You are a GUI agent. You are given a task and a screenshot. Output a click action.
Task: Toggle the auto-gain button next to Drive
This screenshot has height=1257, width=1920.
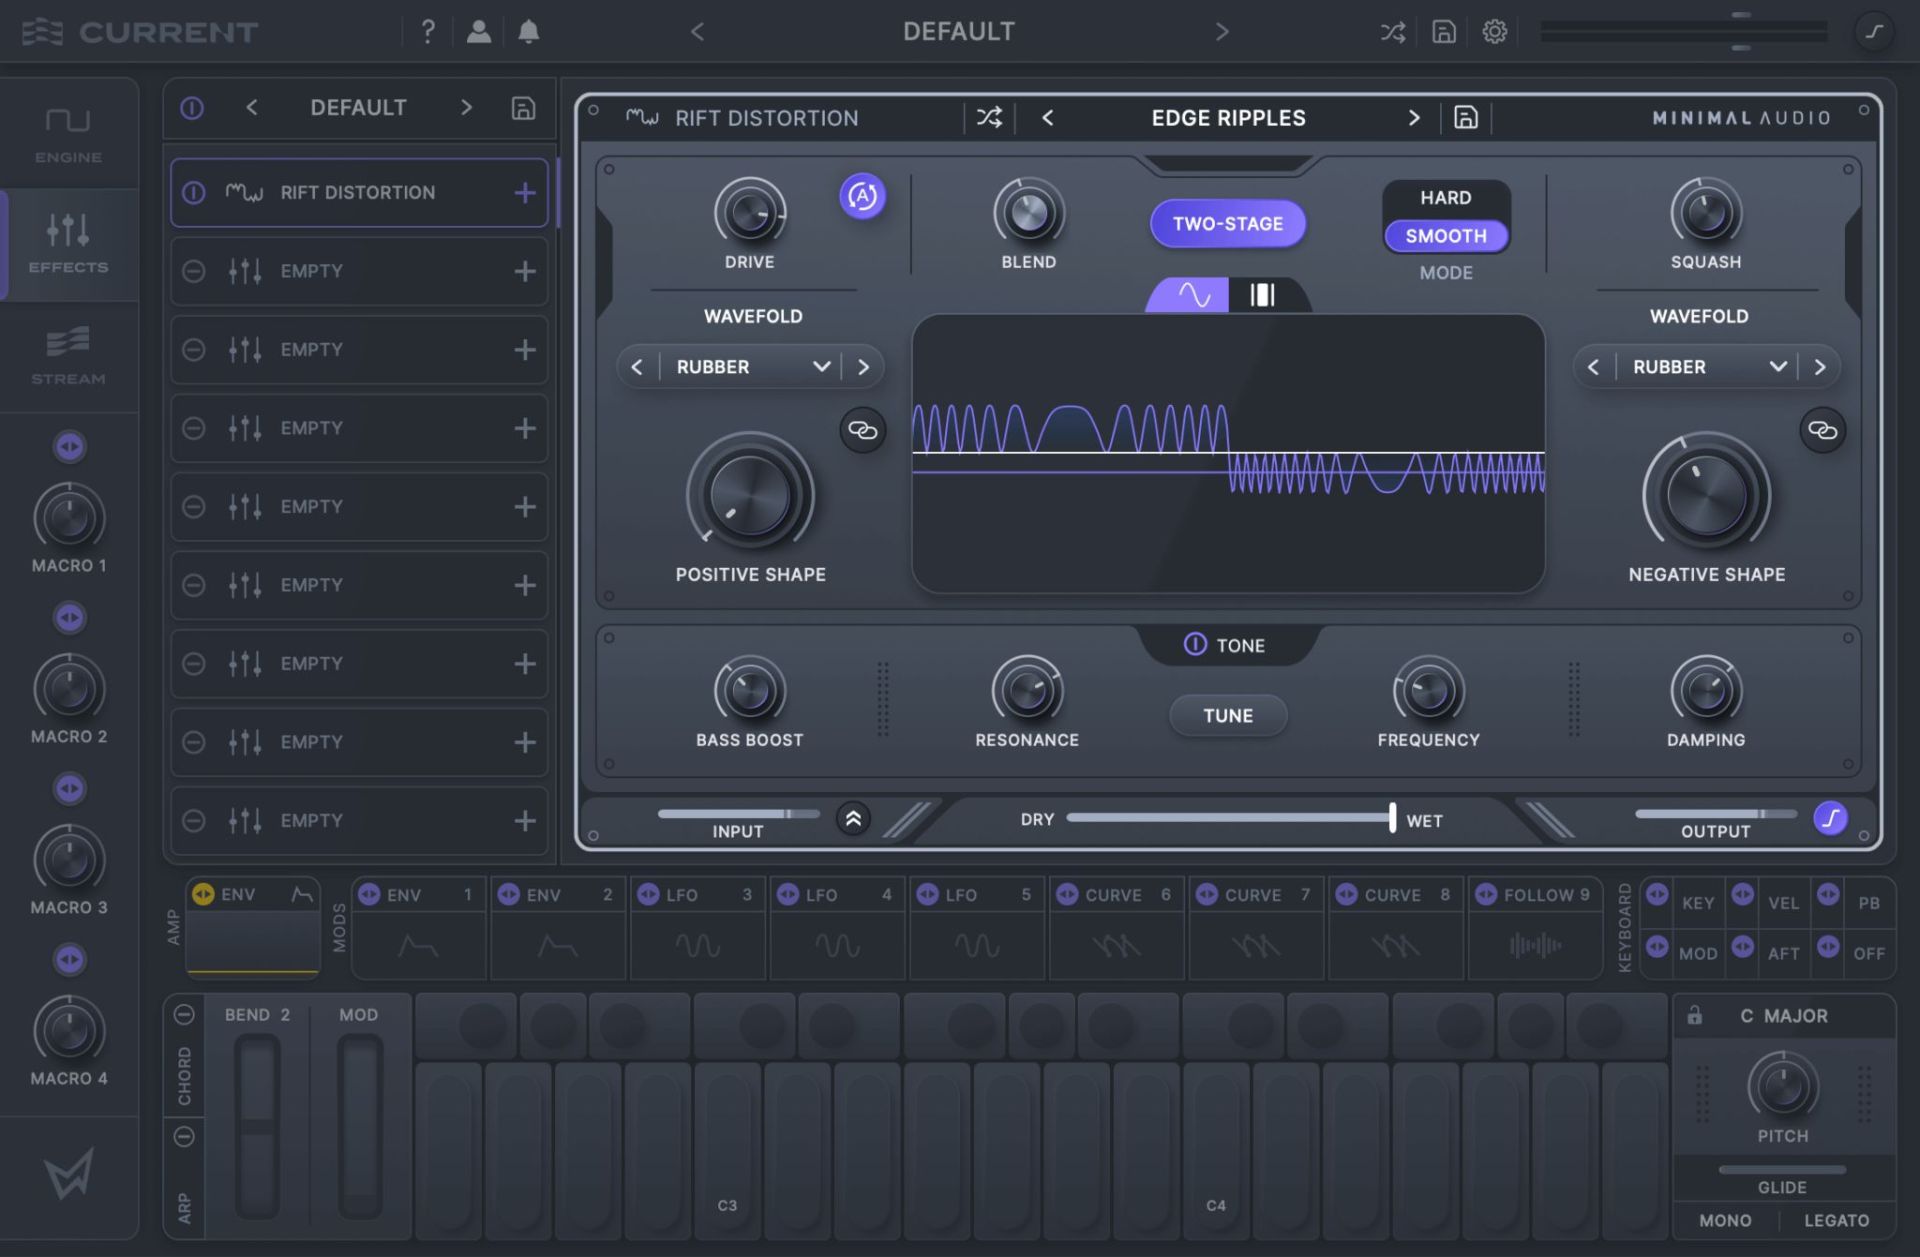(862, 196)
